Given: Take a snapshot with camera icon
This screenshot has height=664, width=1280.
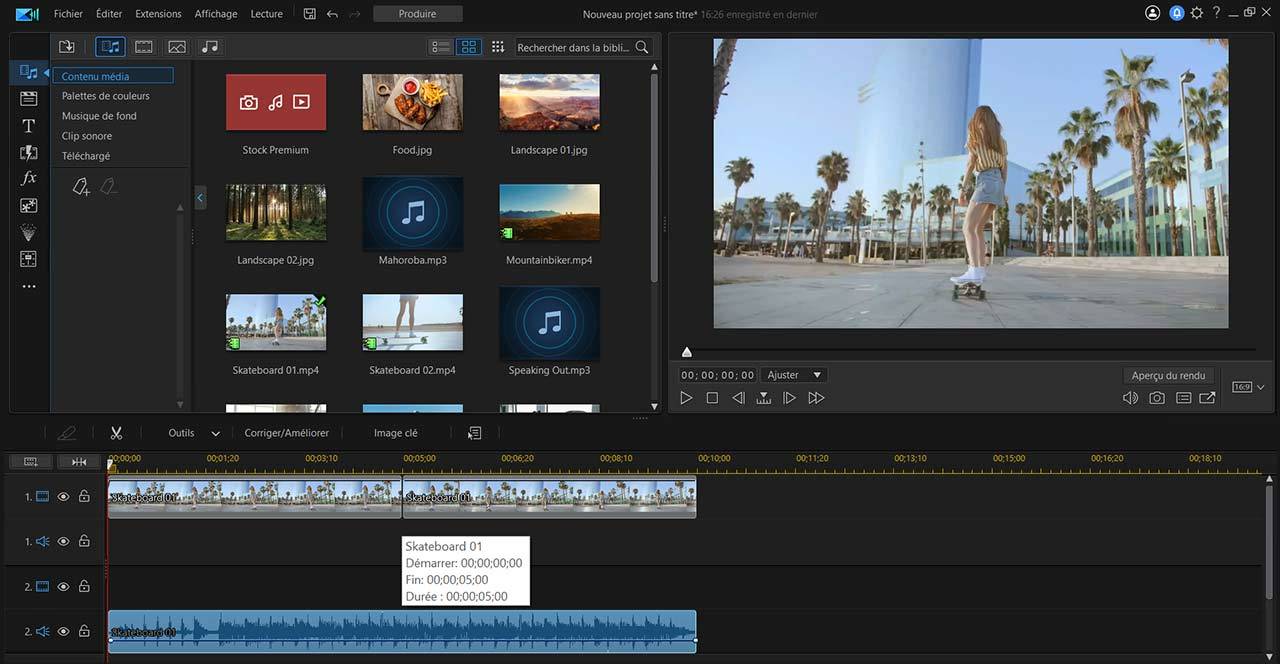Looking at the screenshot, I should coord(1157,398).
